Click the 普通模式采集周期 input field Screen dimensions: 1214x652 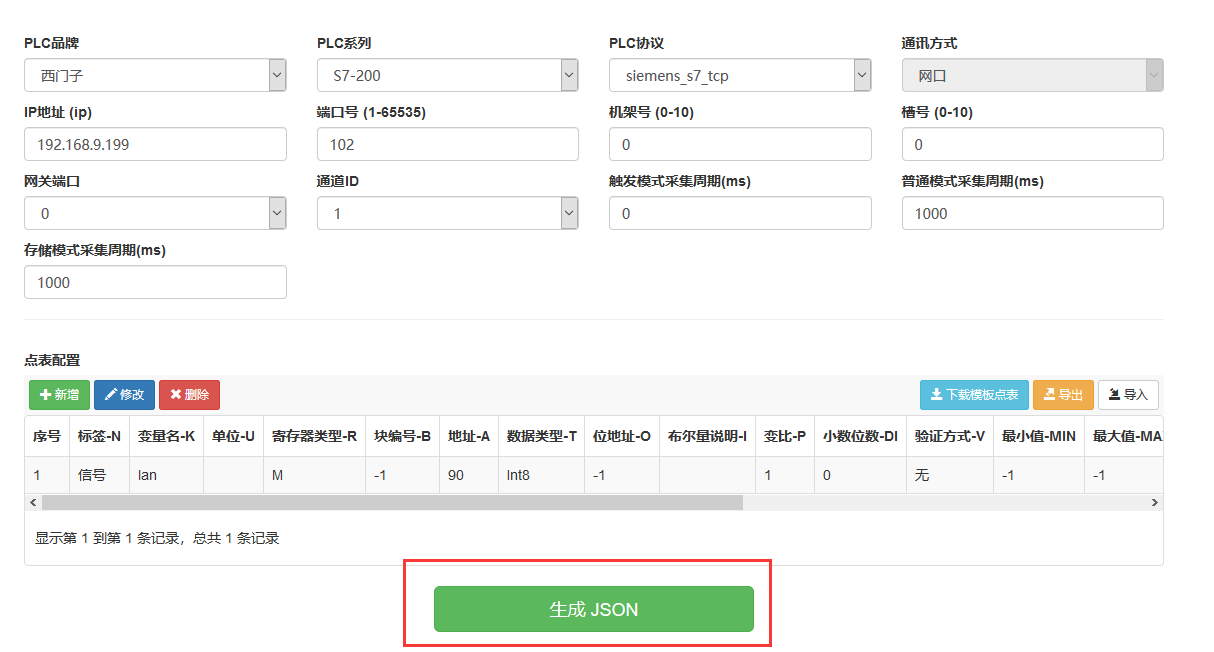pos(1032,213)
